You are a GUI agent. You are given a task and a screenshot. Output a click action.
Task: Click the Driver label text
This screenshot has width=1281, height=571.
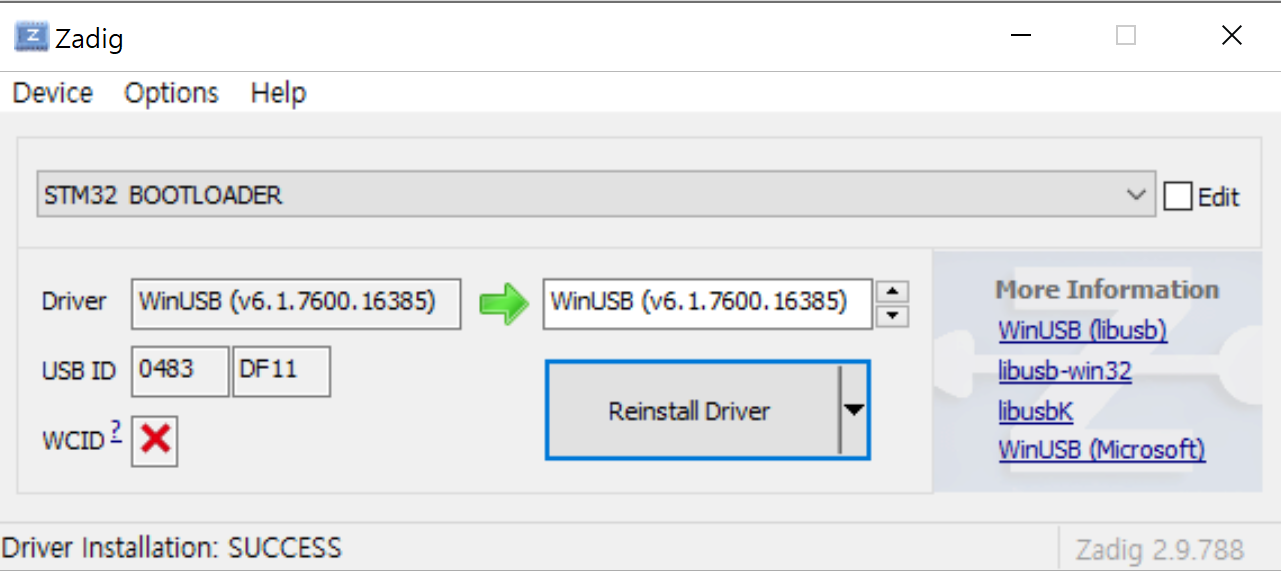pos(74,302)
